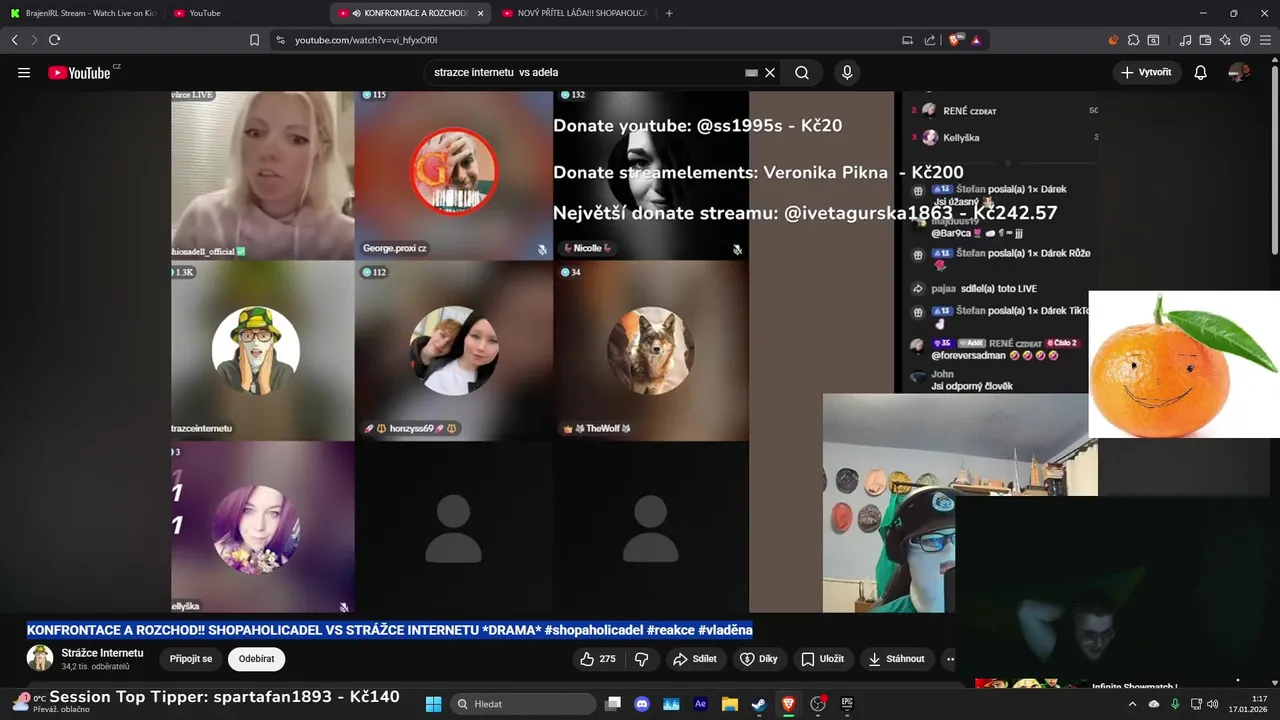This screenshot has height=720, width=1280.
Task: Open Discord from the taskbar
Action: click(x=642, y=704)
